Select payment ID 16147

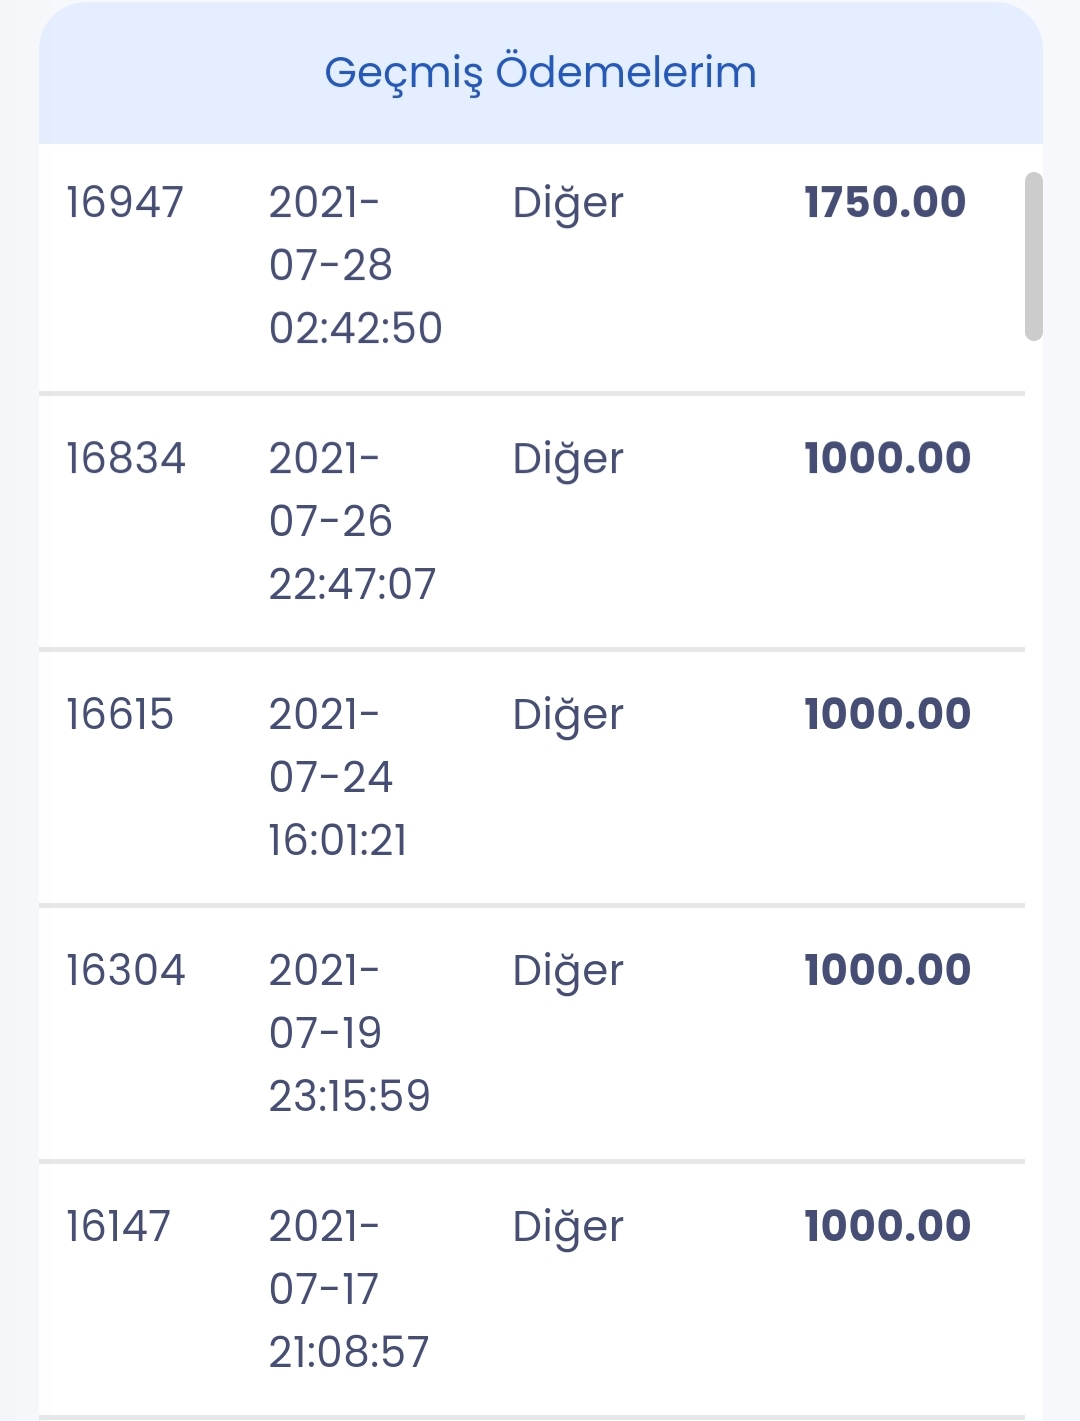click(x=119, y=1226)
